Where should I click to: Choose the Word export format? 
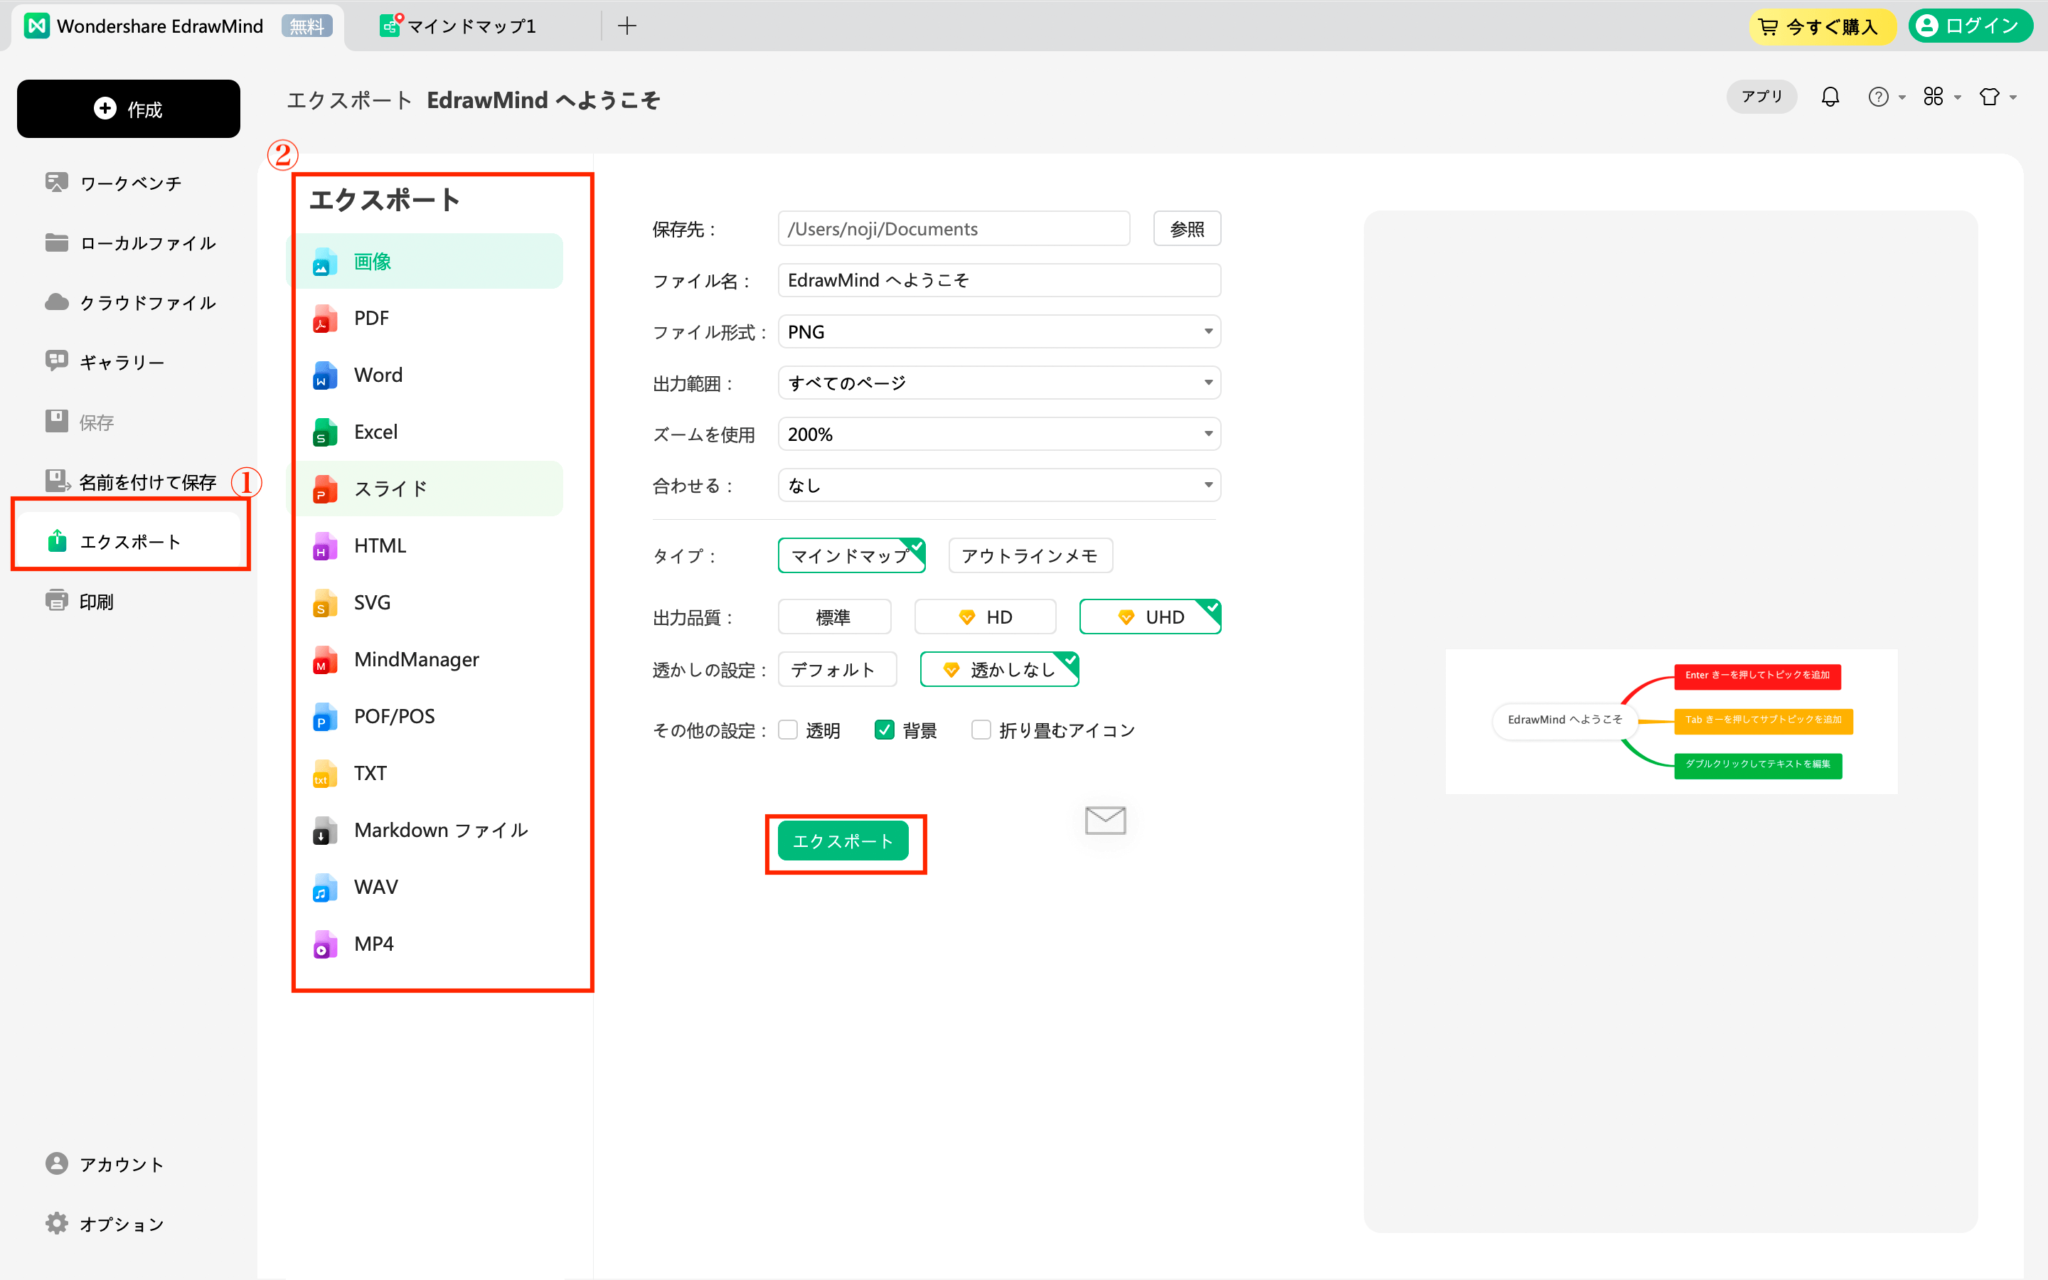[378, 374]
